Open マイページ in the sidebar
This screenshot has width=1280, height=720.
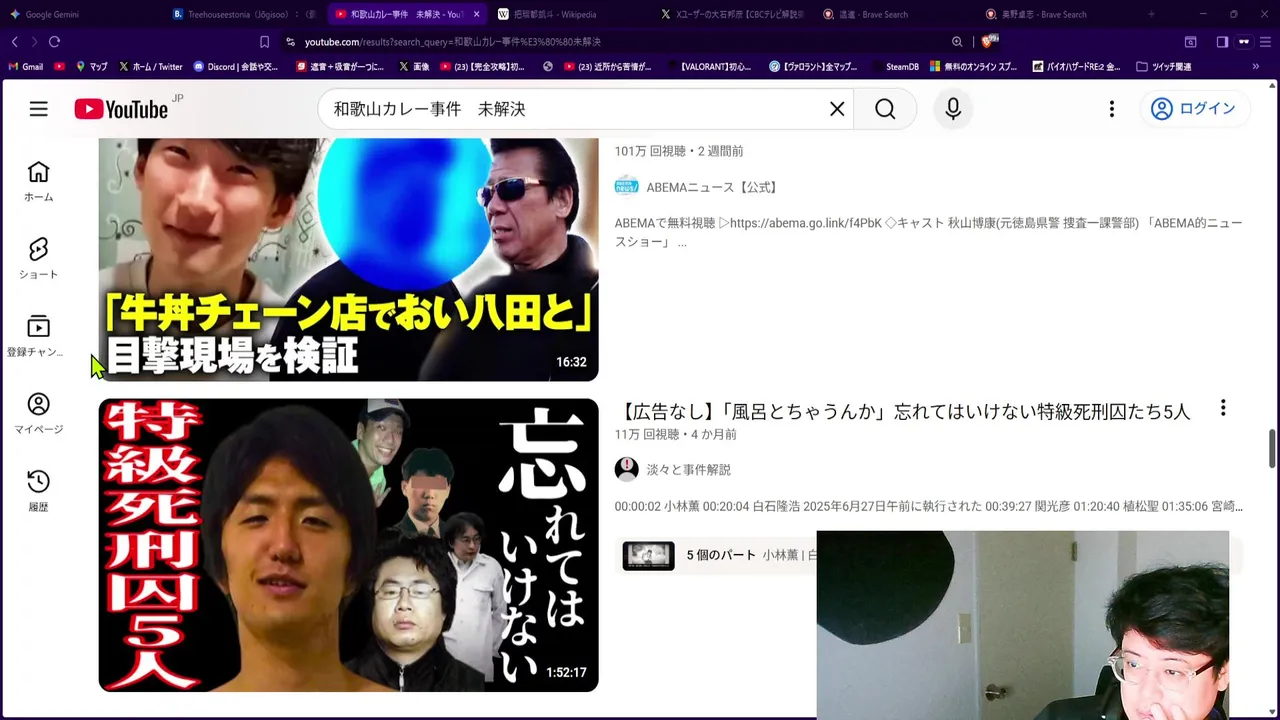coord(38,414)
